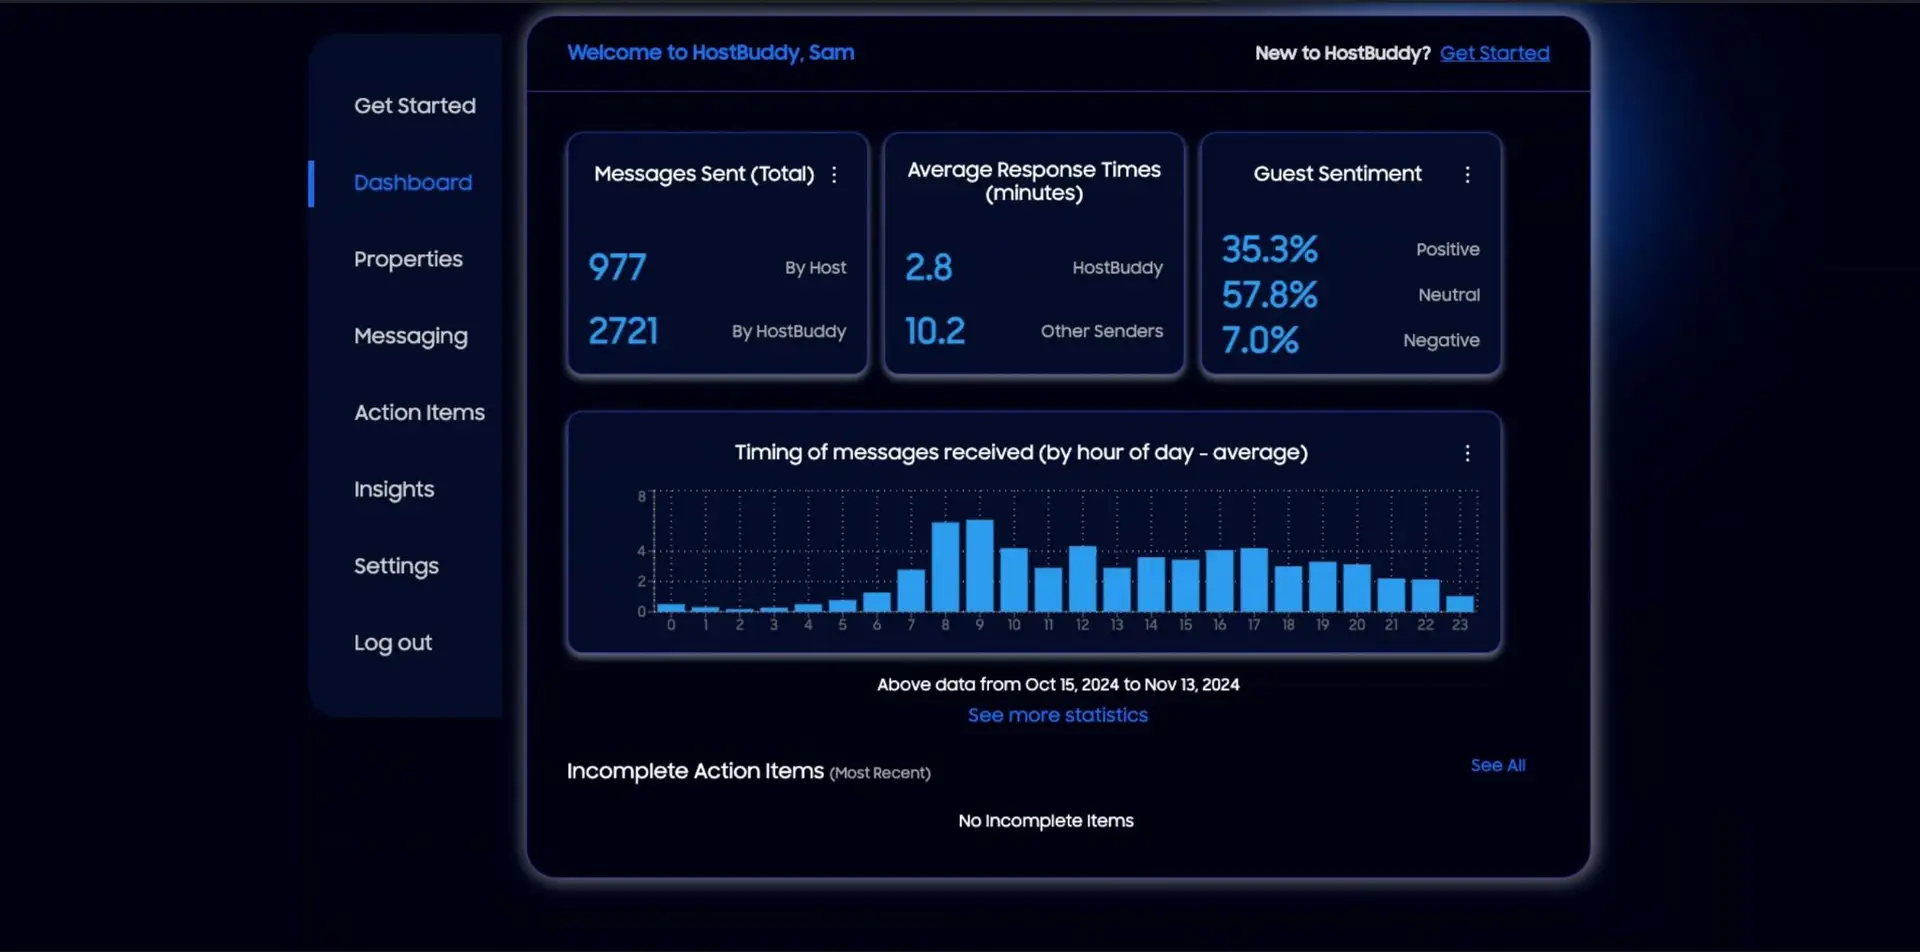Screen dimensions: 1920x952
Task: Click the Incomplete Action Items heading
Action: coord(695,771)
